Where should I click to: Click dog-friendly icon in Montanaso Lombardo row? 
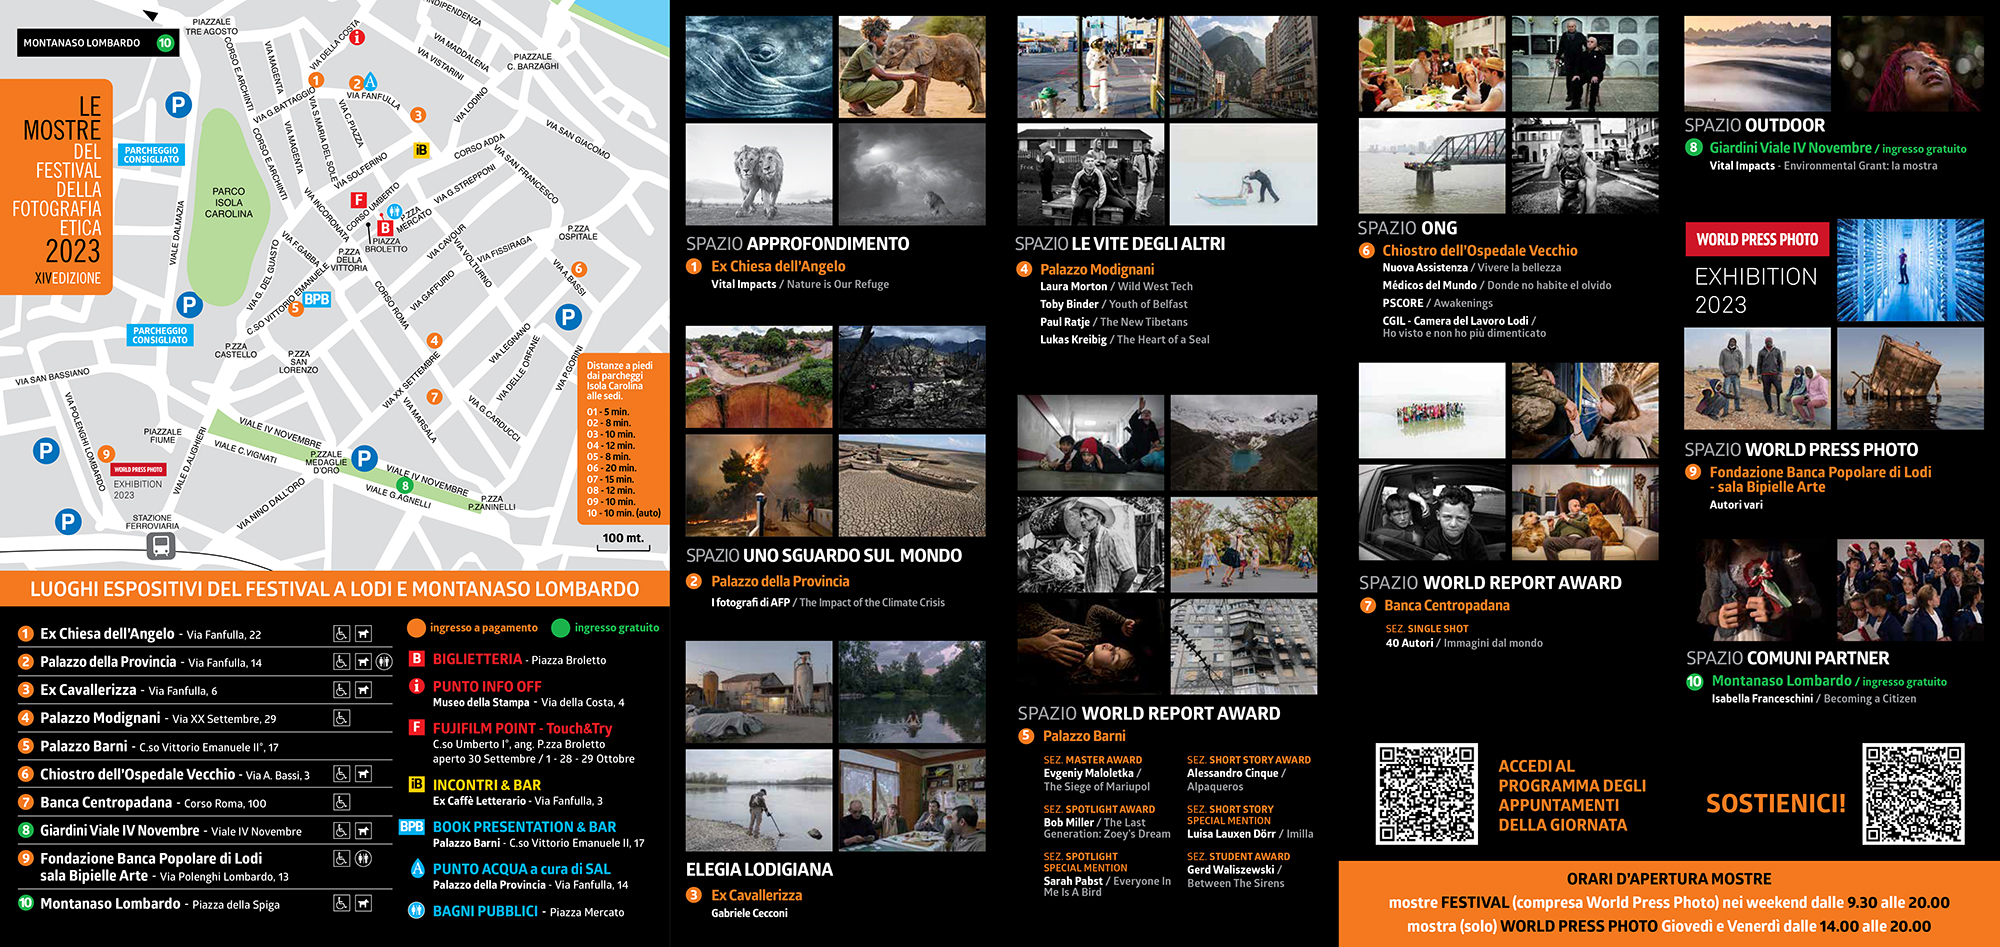[x=363, y=903]
